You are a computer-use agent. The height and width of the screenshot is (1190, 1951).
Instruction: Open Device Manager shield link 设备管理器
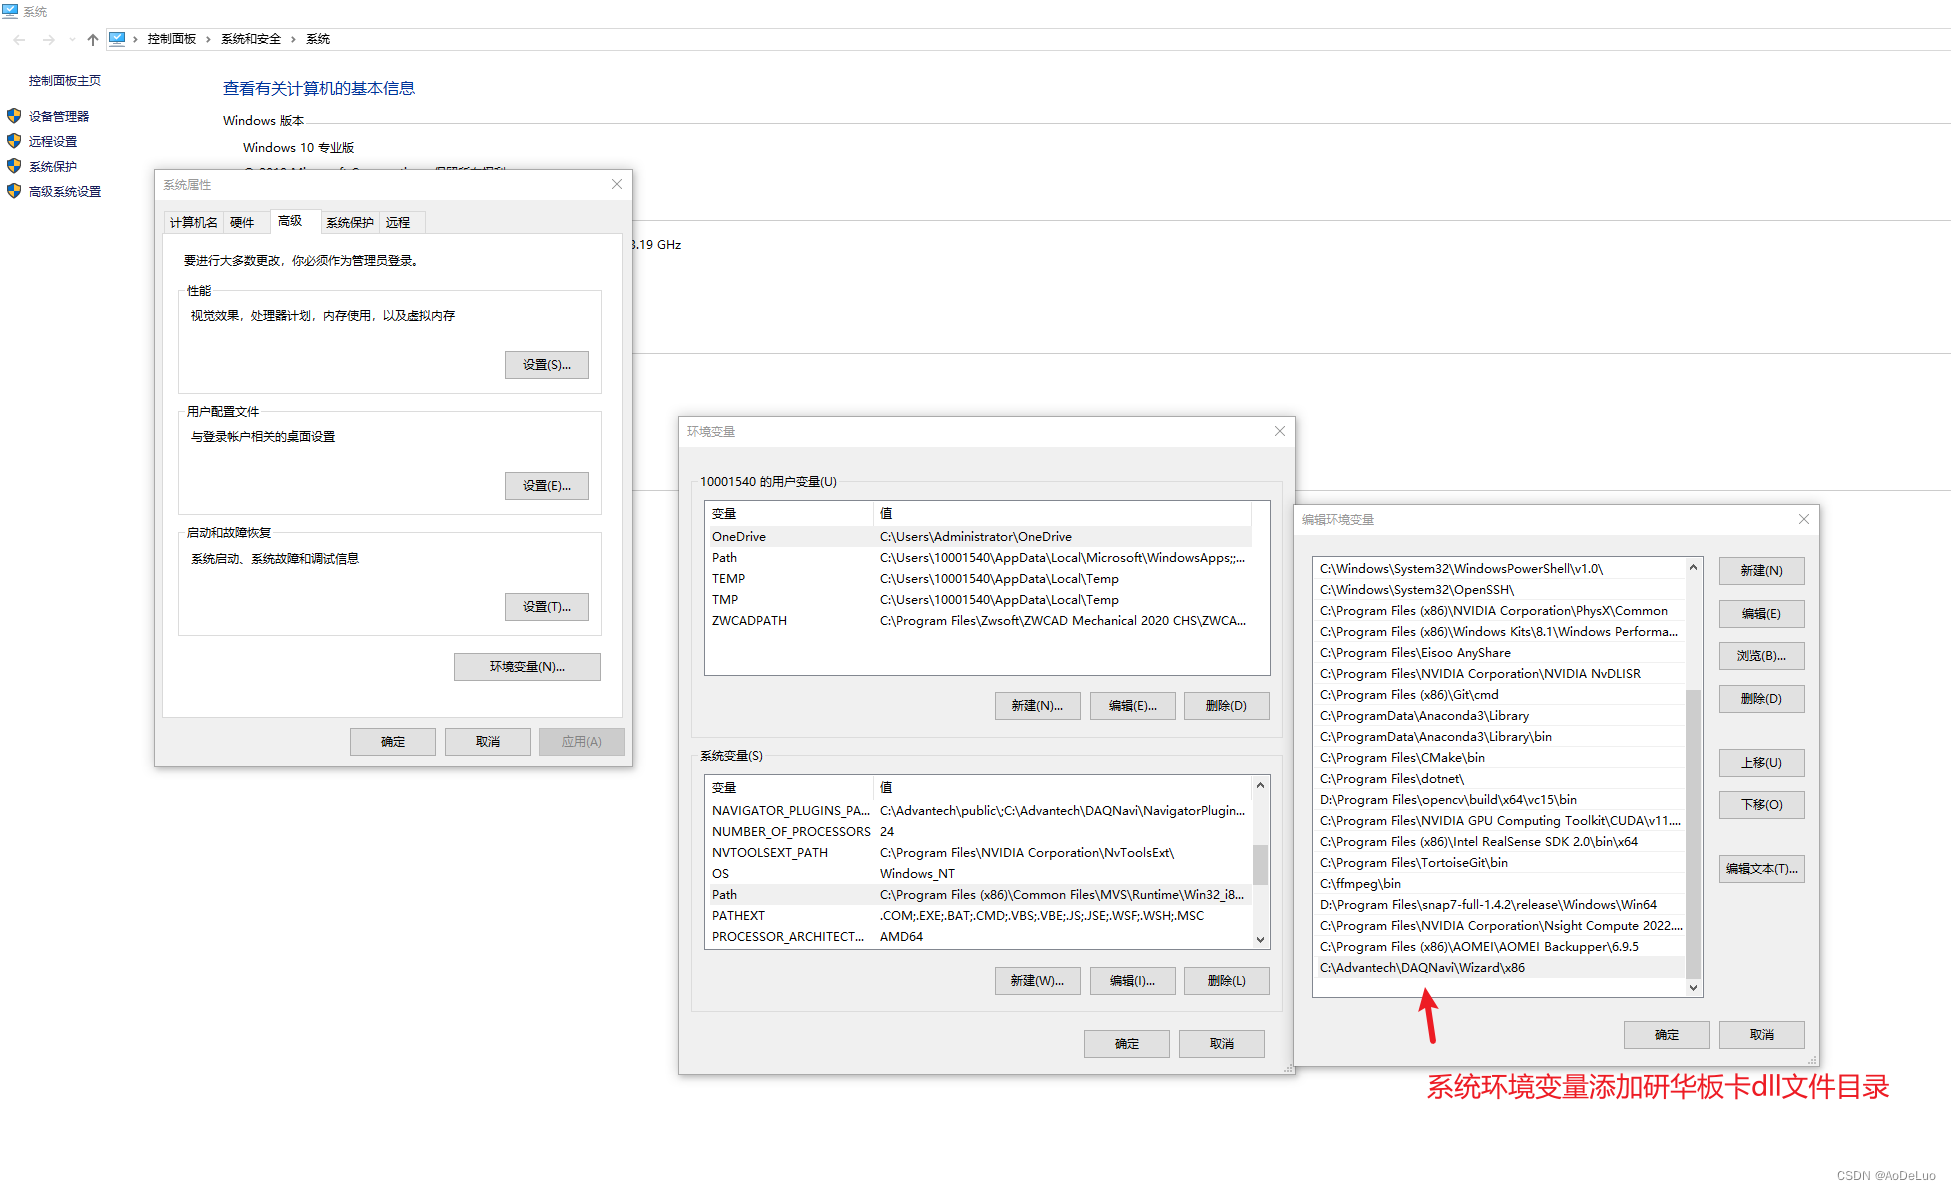pyautogui.click(x=59, y=116)
